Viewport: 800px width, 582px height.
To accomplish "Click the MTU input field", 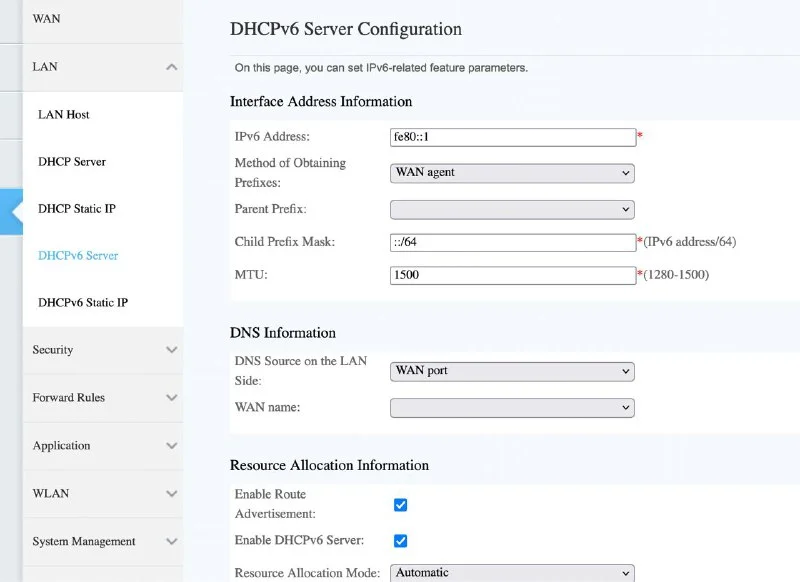I will coord(512,274).
